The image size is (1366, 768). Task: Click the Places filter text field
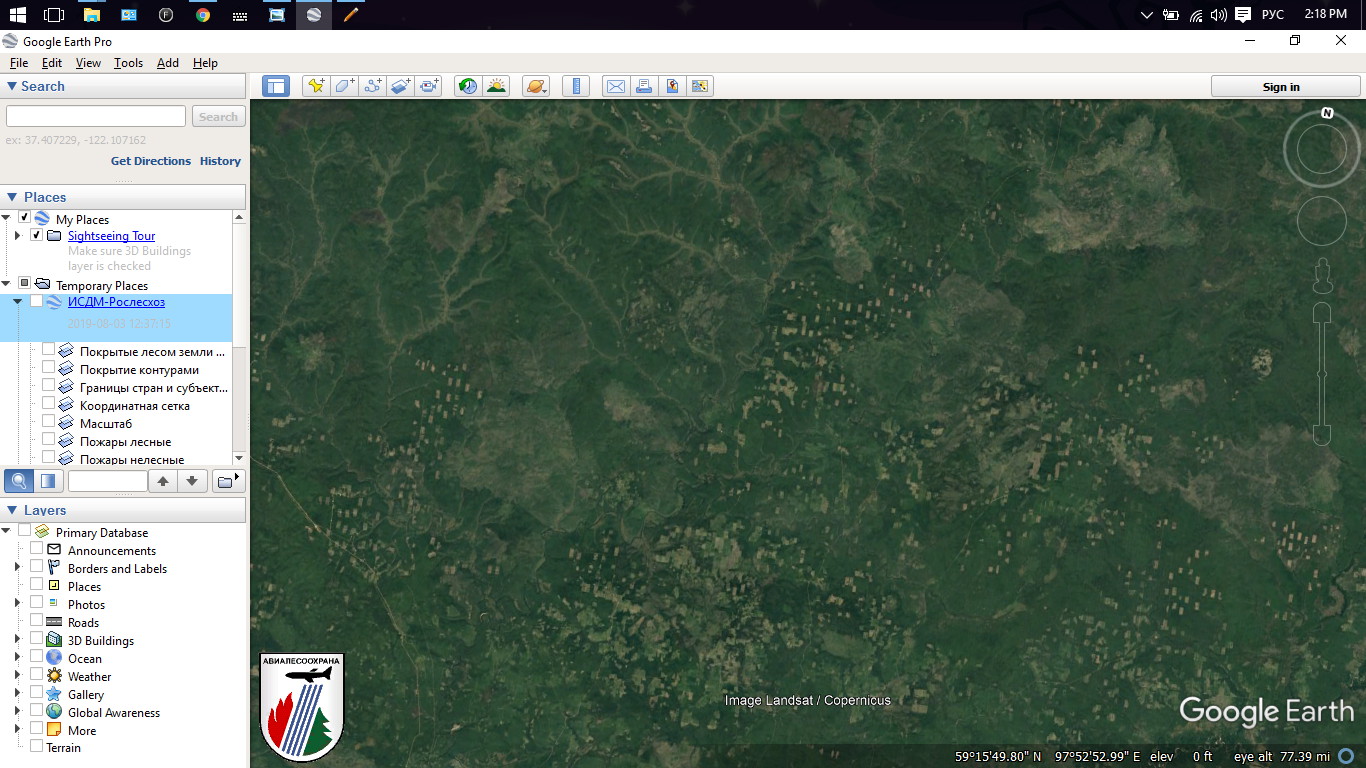click(108, 481)
